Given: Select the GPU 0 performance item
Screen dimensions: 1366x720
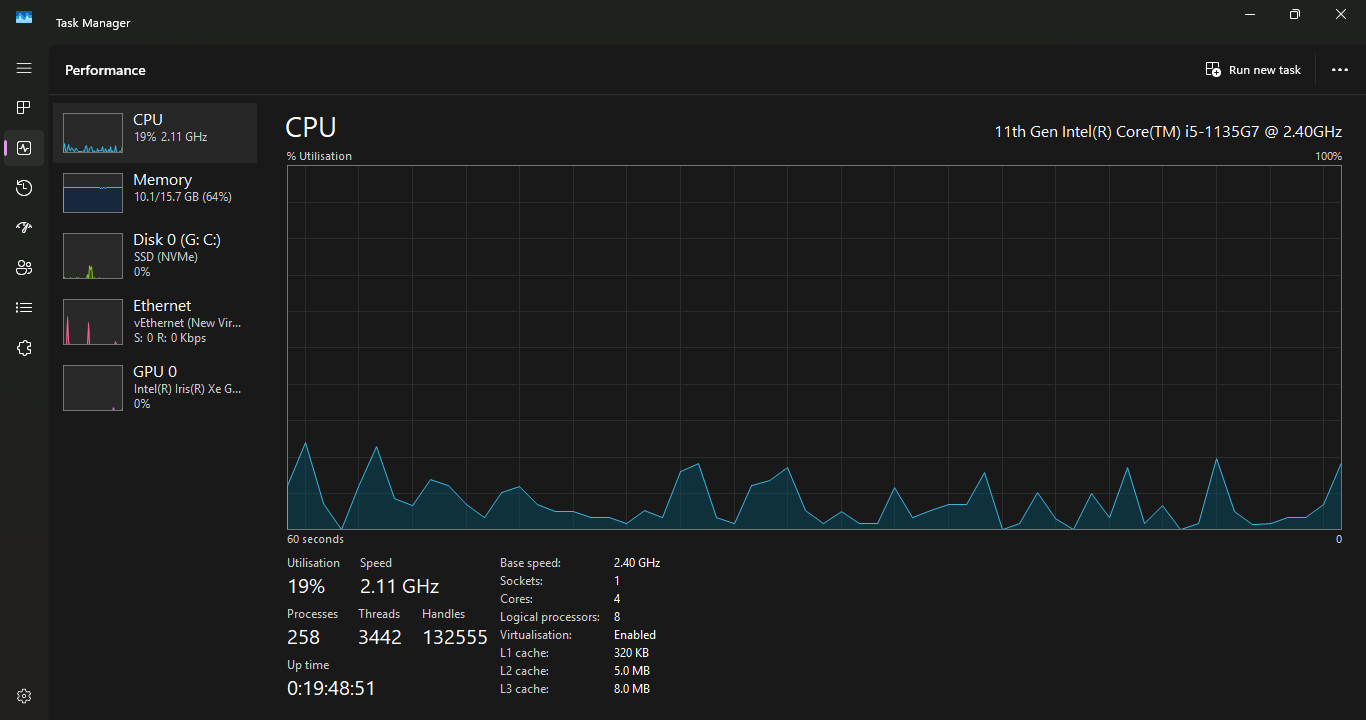Looking at the screenshot, I should [x=155, y=387].
